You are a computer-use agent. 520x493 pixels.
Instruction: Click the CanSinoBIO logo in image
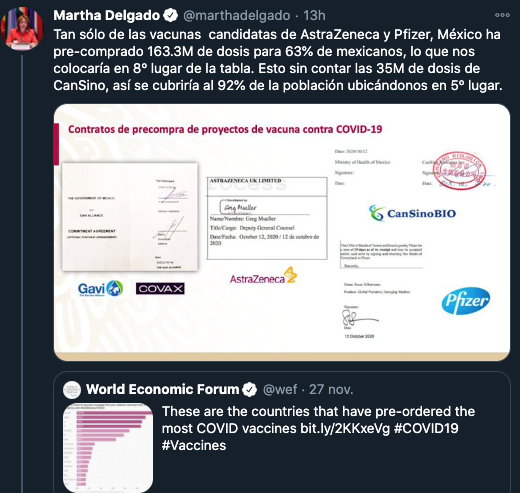click(x=412, y=213)
